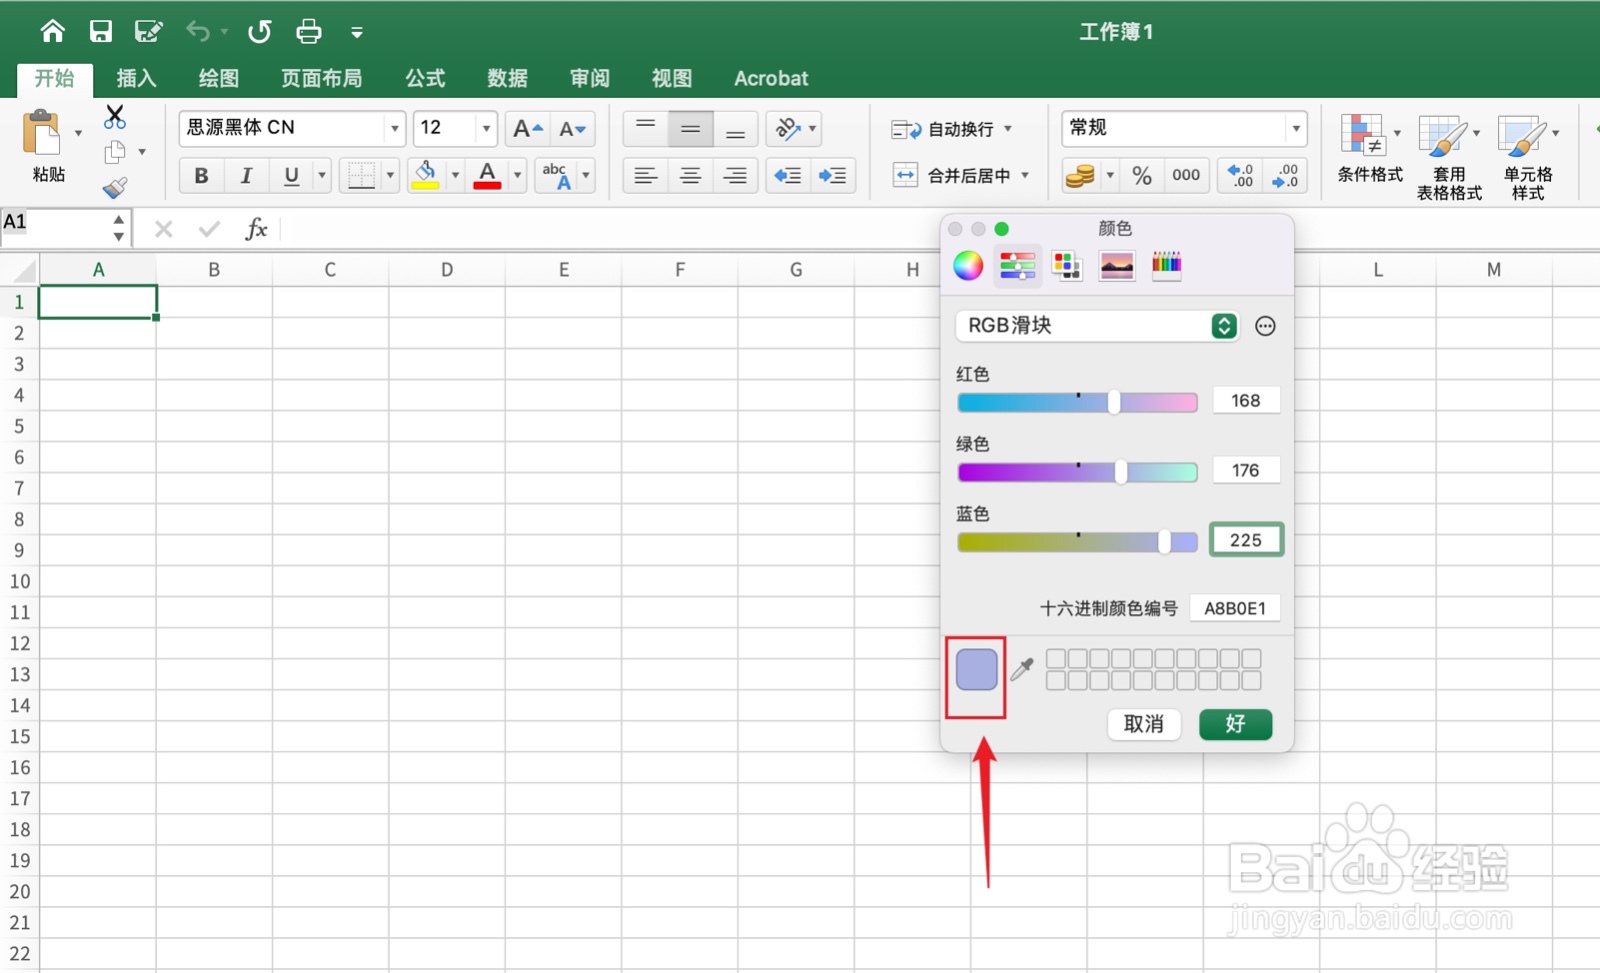The image size is (1600, 973).
Task: Click the 蓝色 slider handle
Action: coord(1163,542)
